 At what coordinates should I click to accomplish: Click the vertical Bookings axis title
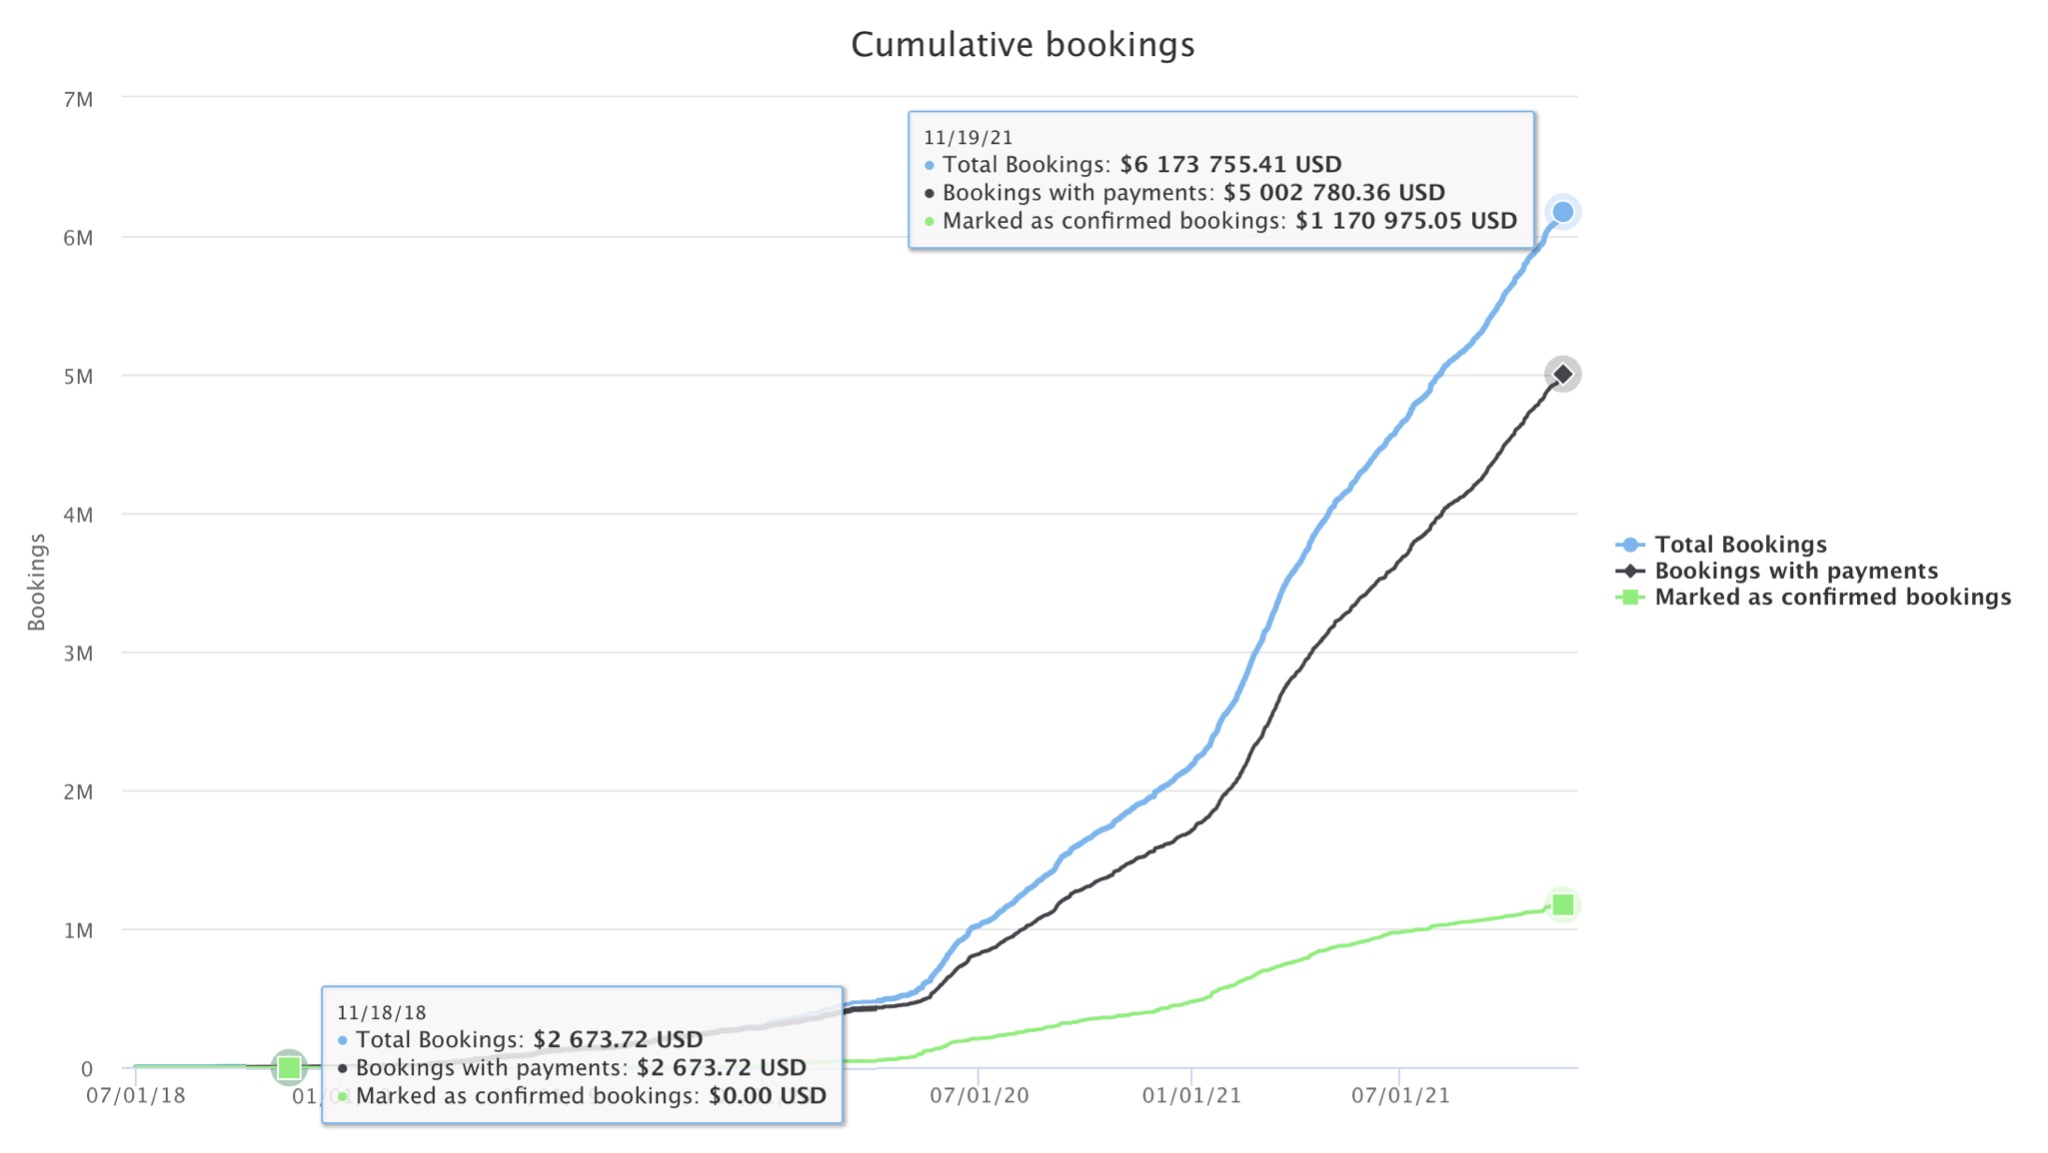[x=37, y=582]
